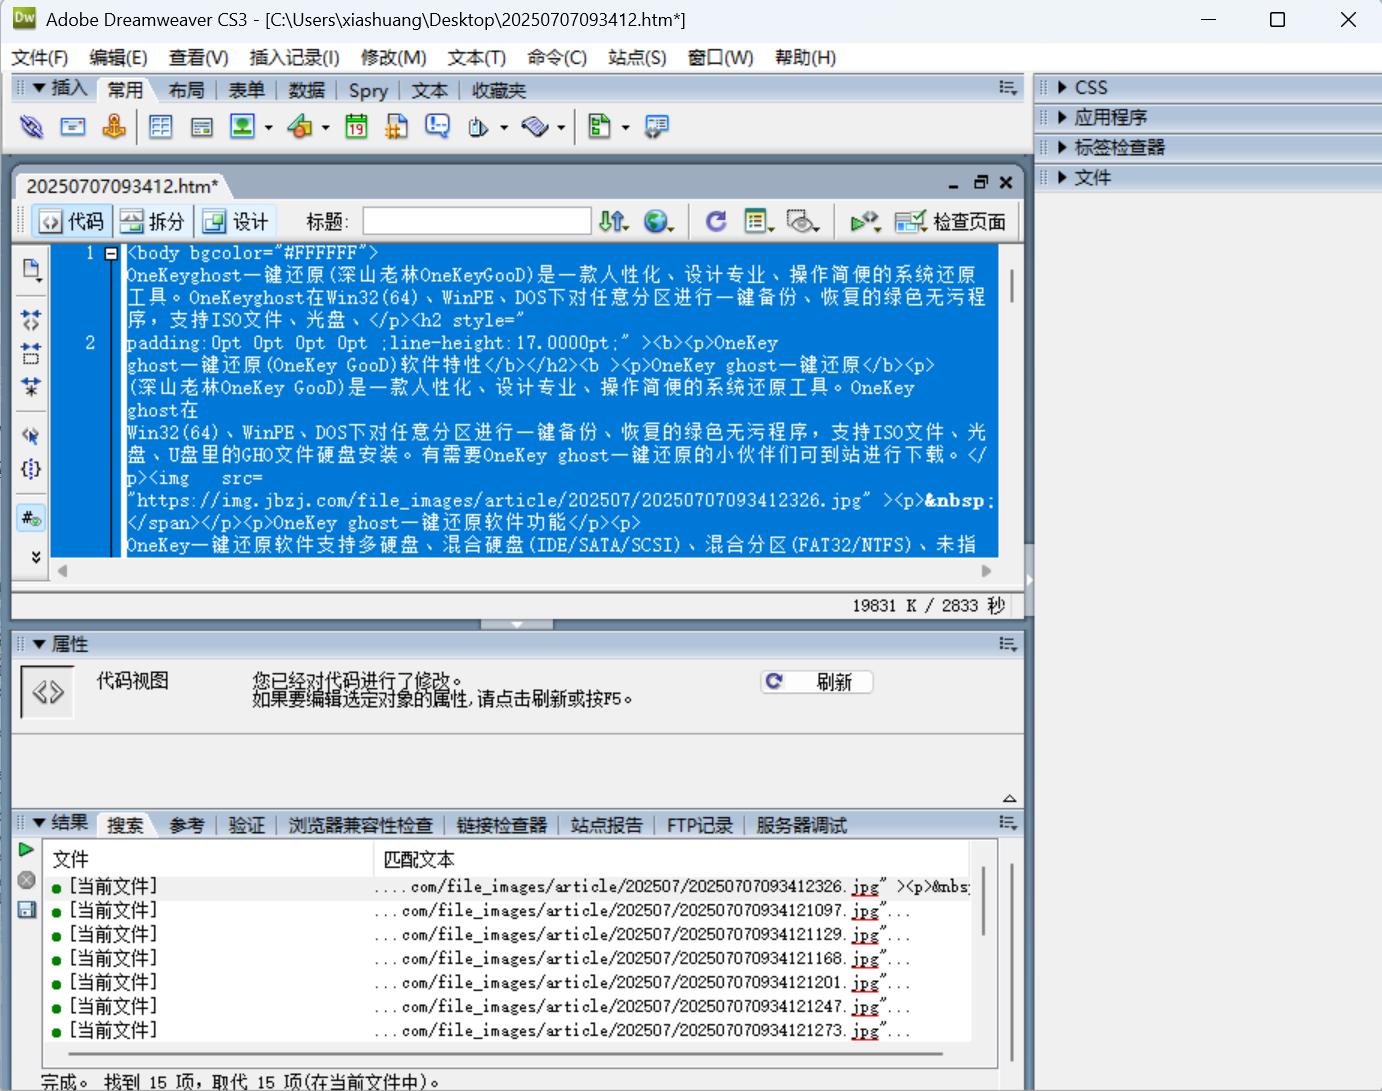Switch to Split view

coord(153,221)
